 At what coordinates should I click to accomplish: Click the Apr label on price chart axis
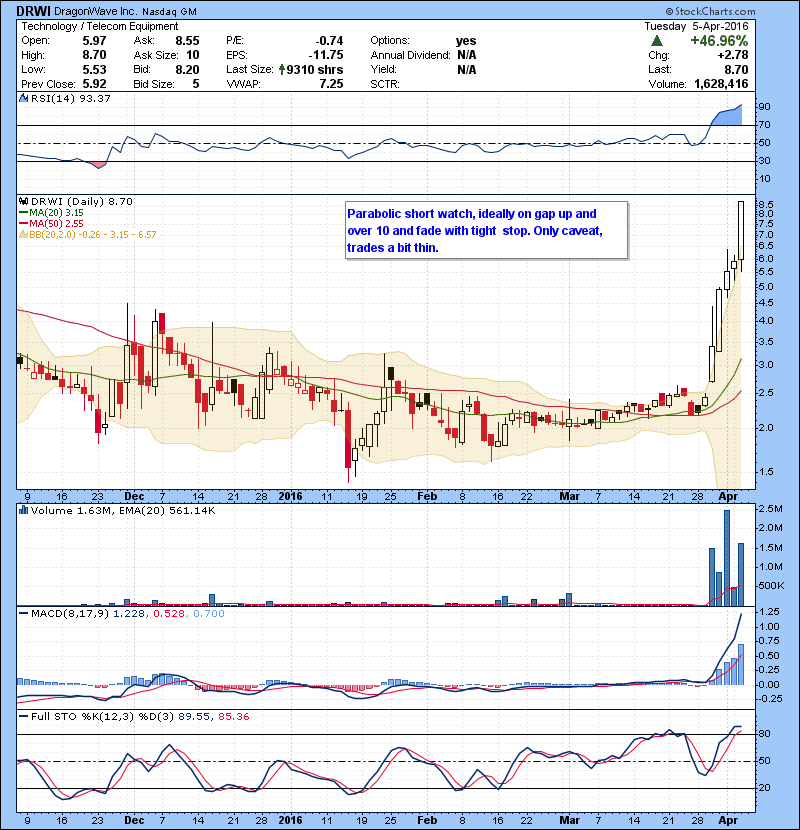point(728,497)
